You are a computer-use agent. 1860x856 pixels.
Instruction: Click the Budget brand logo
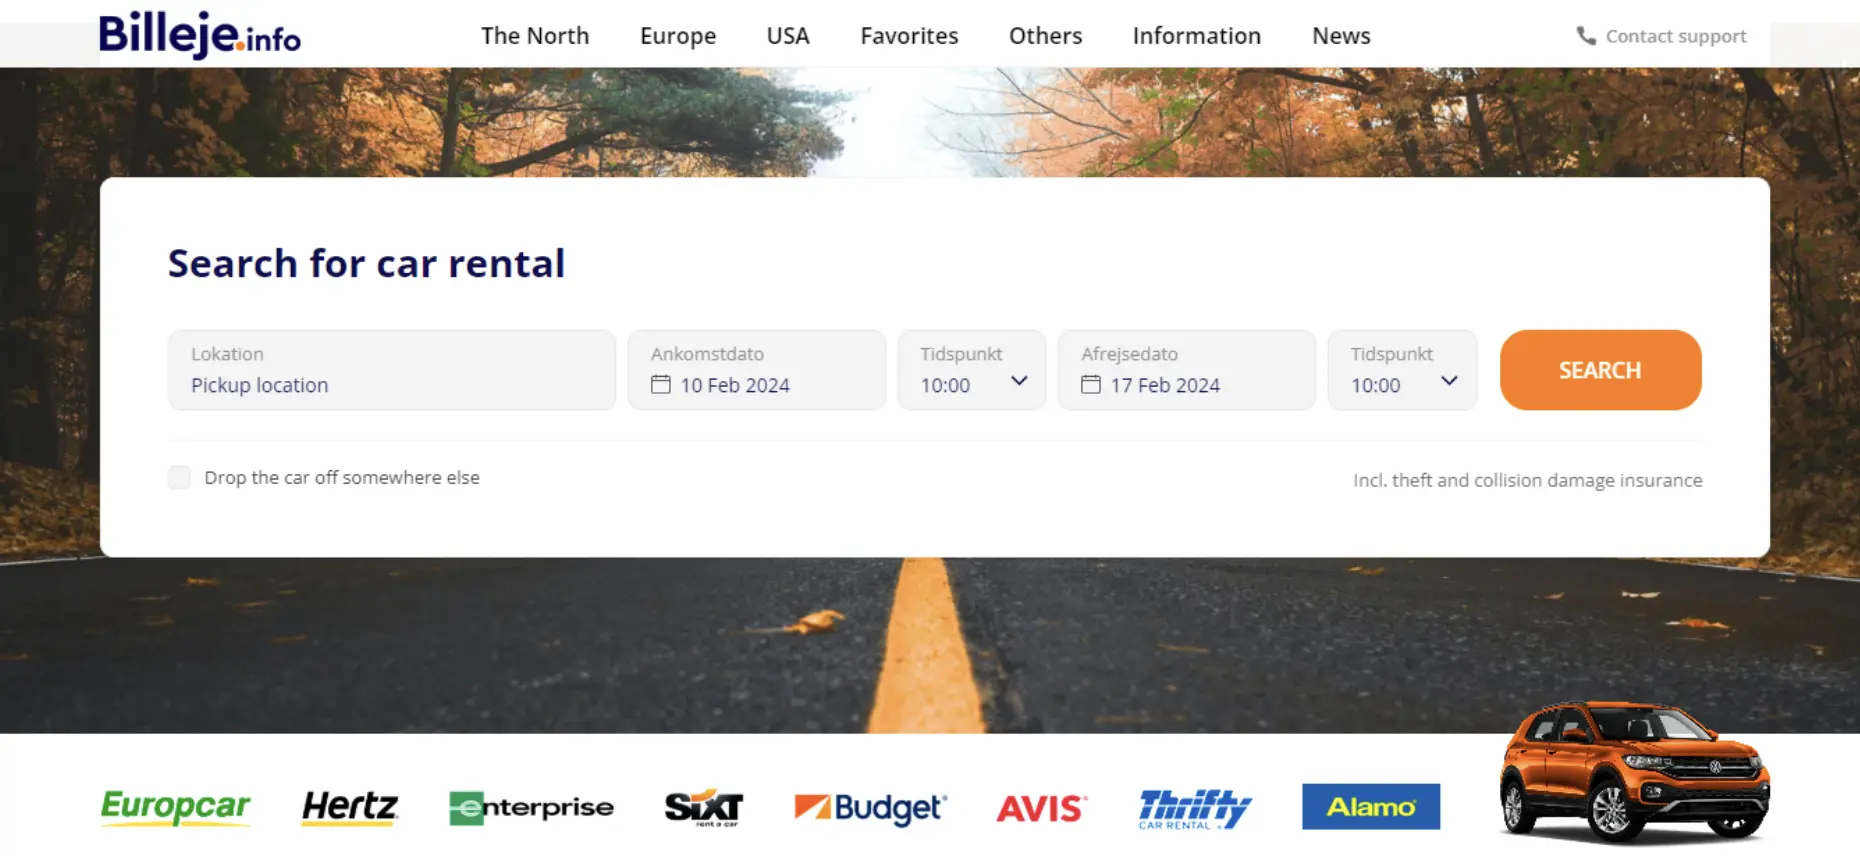coord(870,807)
